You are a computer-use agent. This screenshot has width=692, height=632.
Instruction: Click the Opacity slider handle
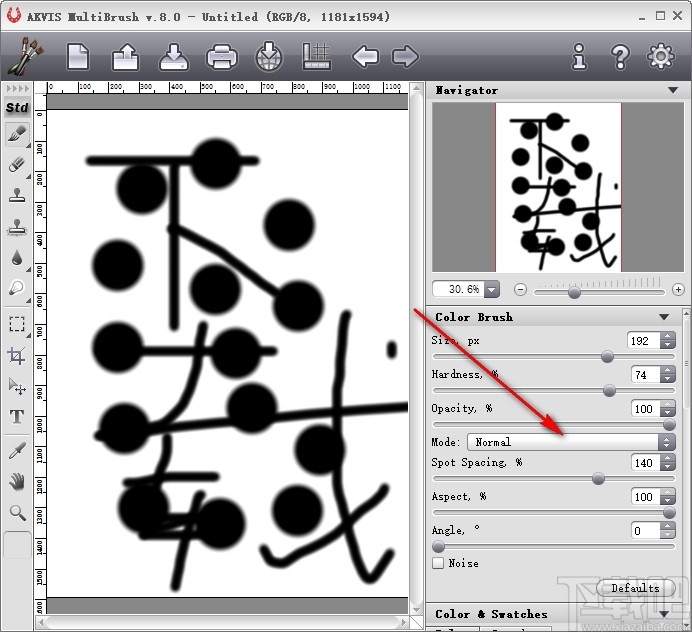pyautogui.click(x=669, y=425)
